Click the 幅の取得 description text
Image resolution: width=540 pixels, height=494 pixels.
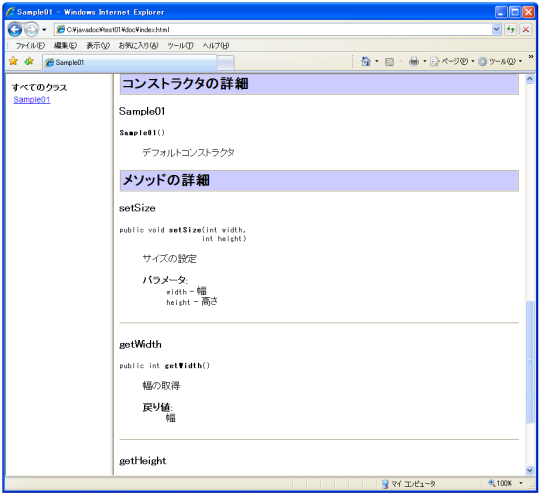[161, 385]
